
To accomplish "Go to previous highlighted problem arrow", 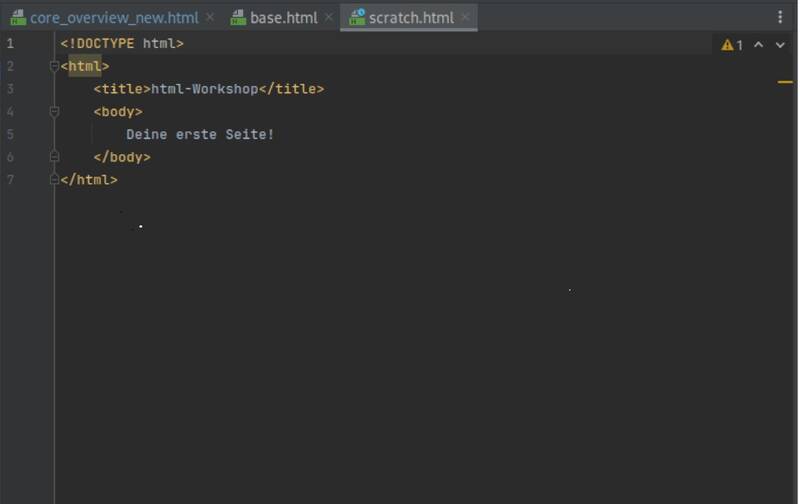I will tap(759, 45).
